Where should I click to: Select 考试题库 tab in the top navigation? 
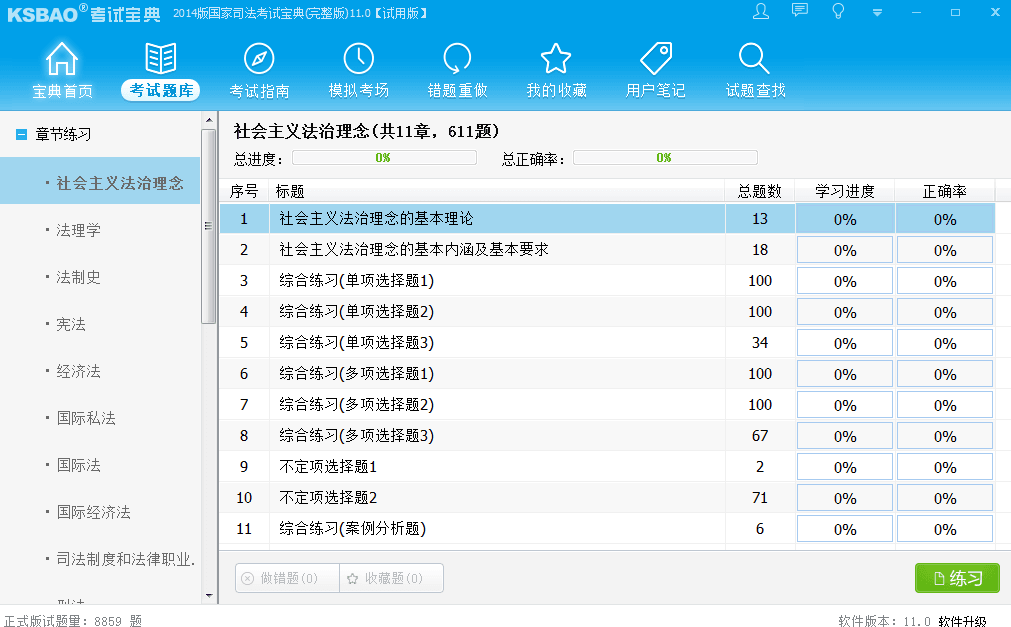[x=160, y=90]
